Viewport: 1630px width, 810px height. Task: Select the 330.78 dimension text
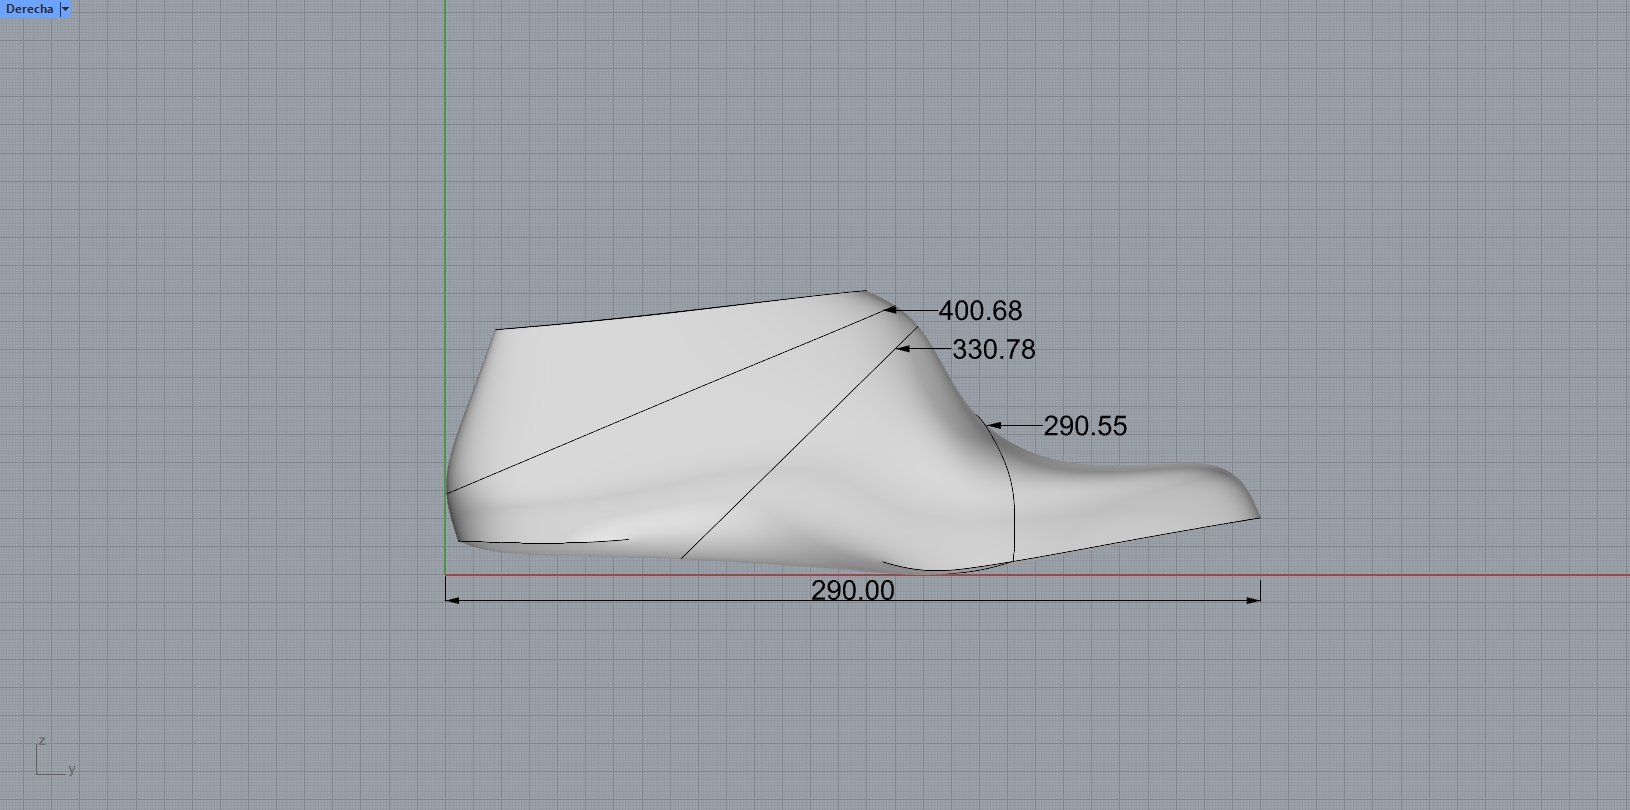[x=993, y=350]
